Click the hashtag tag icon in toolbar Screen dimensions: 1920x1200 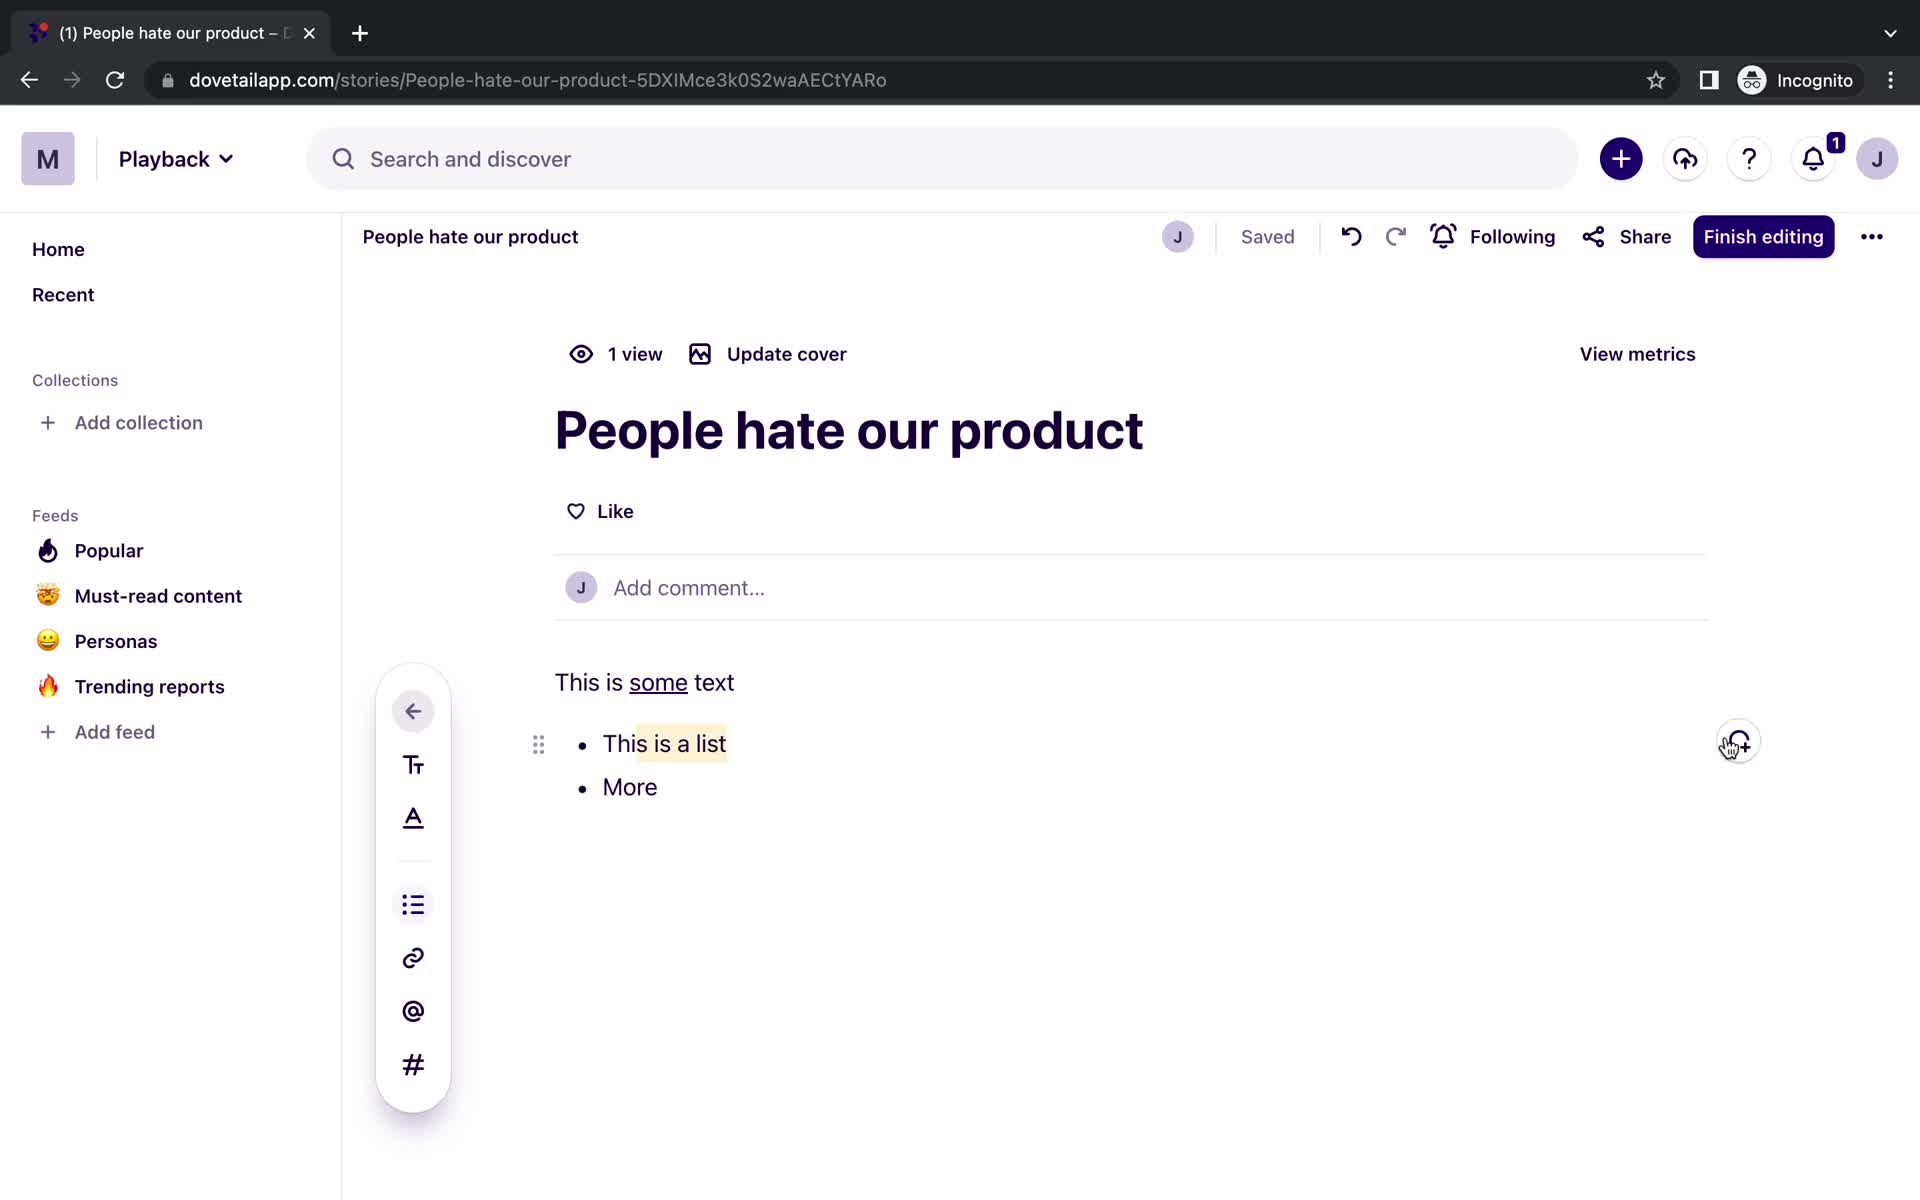coord(413,1065)
